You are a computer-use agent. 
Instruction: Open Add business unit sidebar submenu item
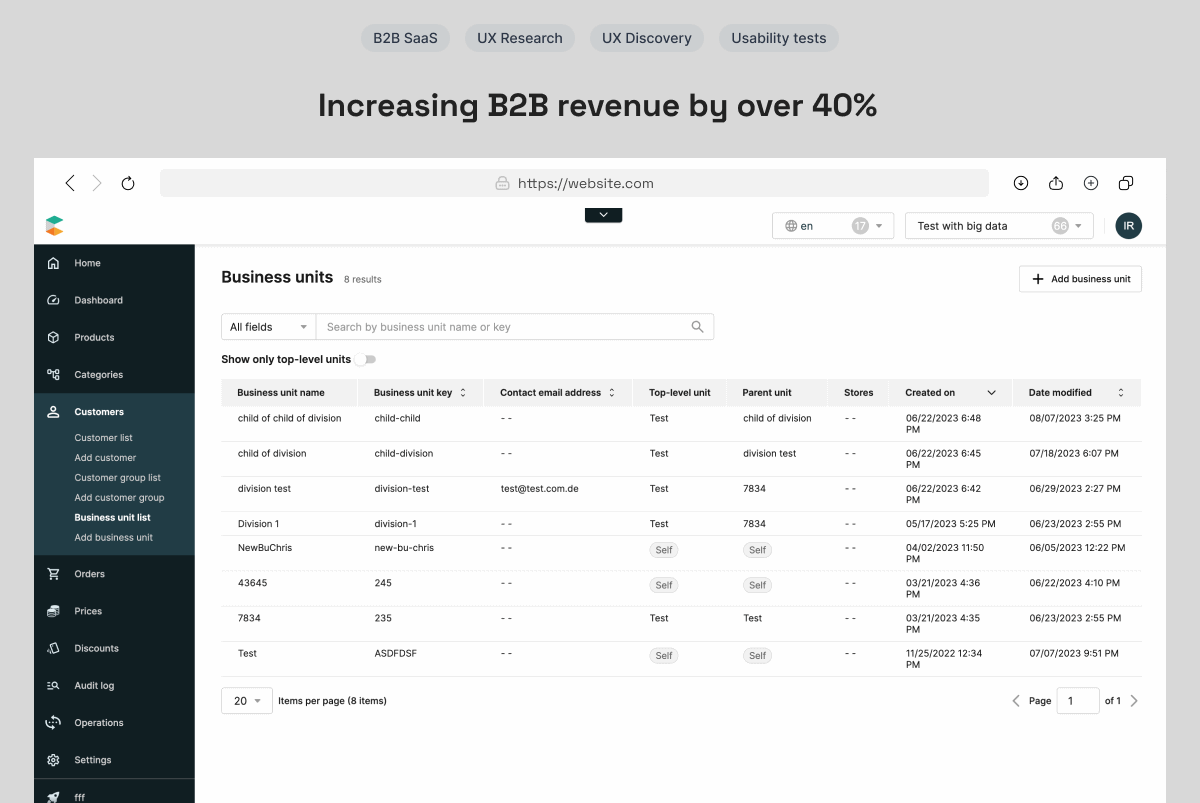(113, 538)
